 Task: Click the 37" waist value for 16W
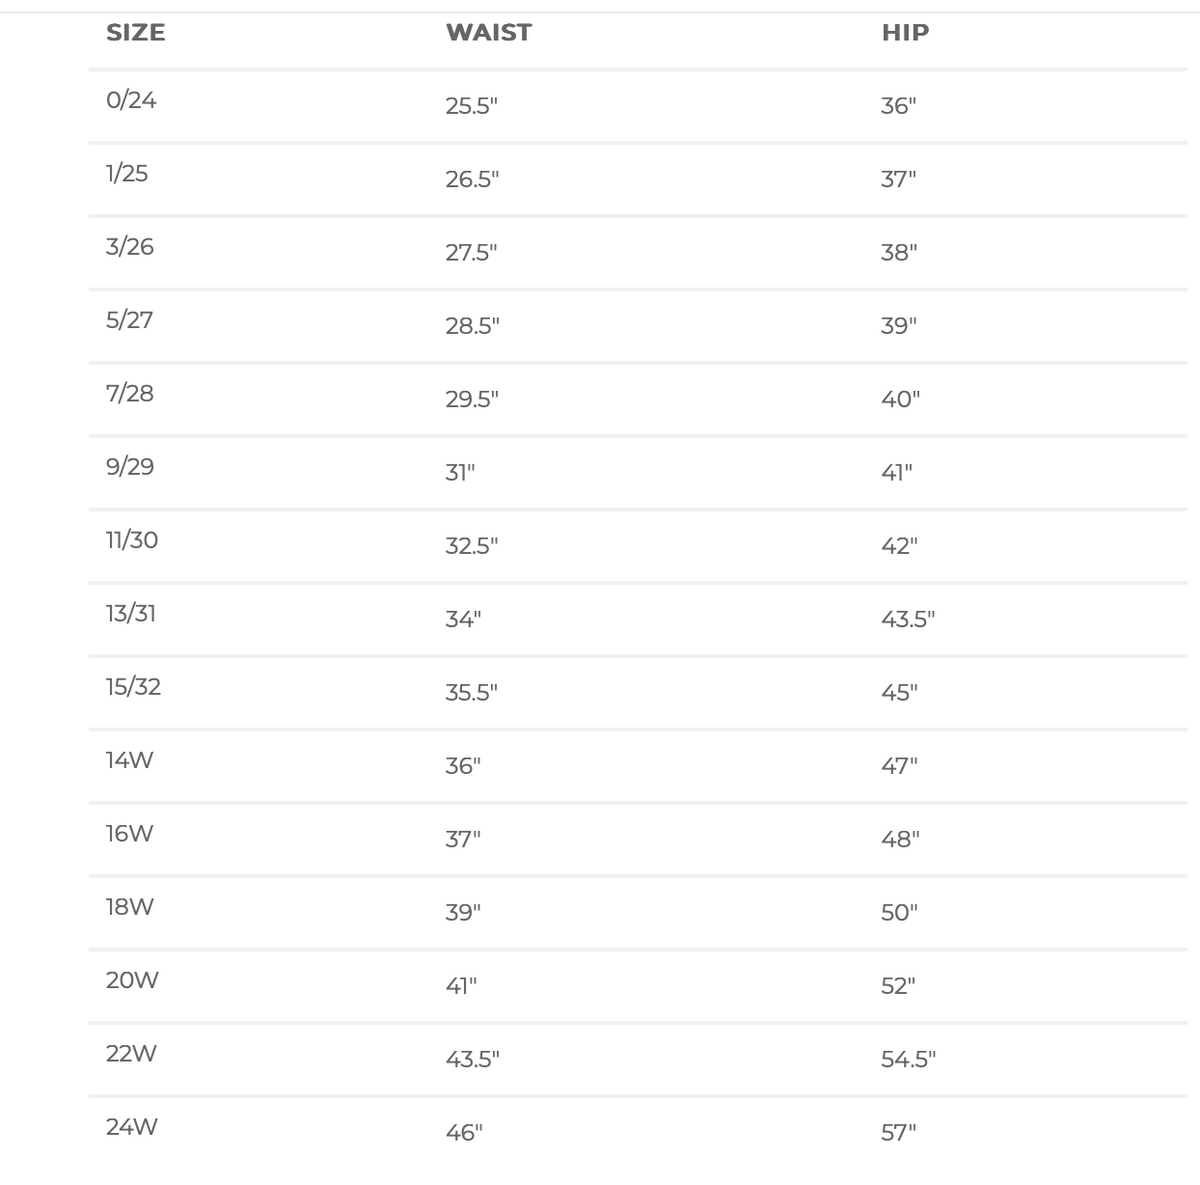463,839
